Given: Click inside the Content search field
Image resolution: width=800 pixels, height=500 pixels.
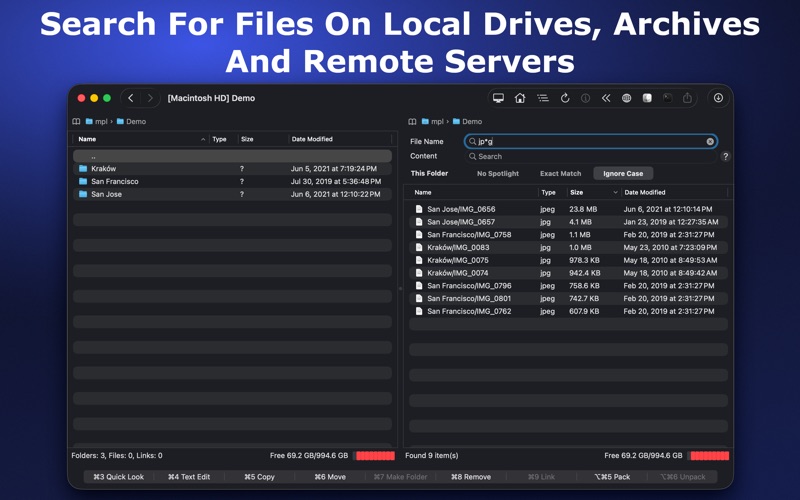Looking at the screenshot, I should pos(590,157).
